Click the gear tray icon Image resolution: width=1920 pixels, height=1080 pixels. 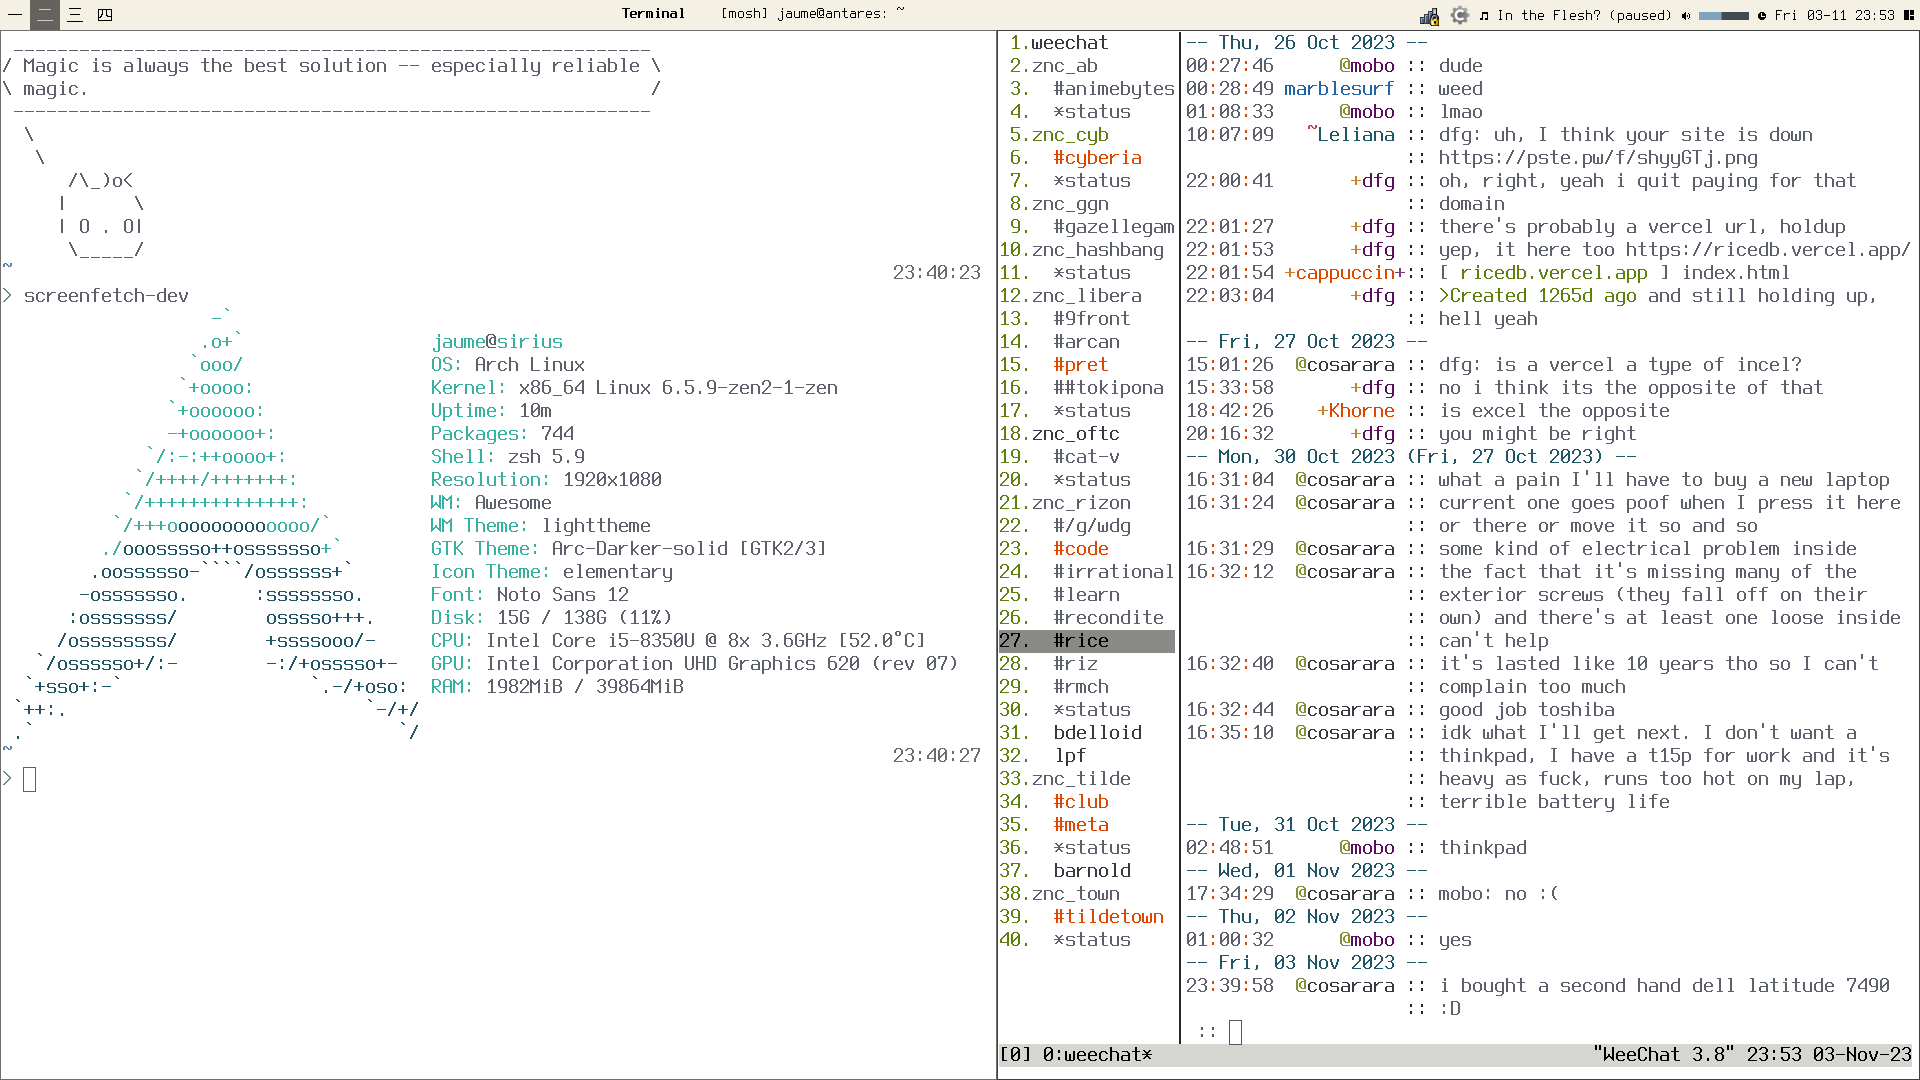click(1460, 15)
